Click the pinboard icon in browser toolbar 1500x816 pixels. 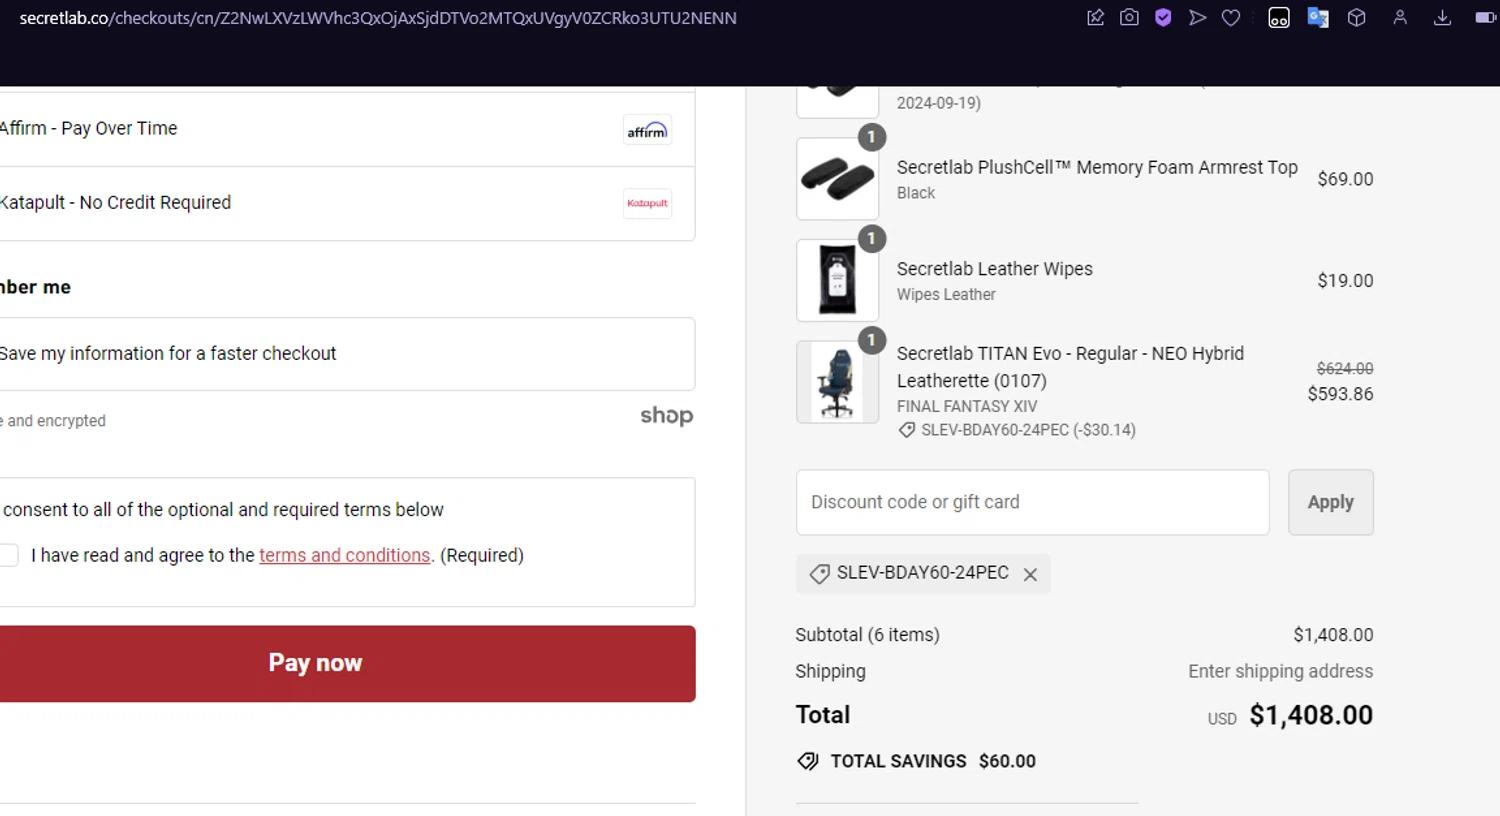1095,18
